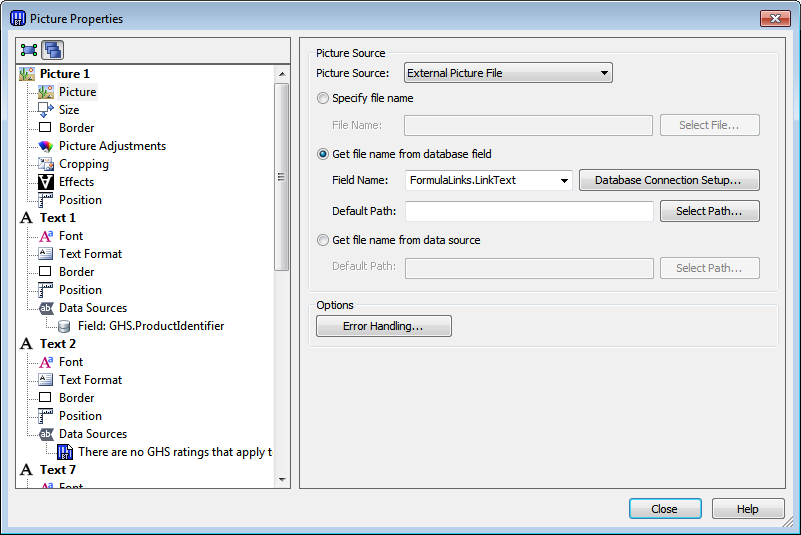Select Position under Text 1
801x535 pixels.
(80, 290)
